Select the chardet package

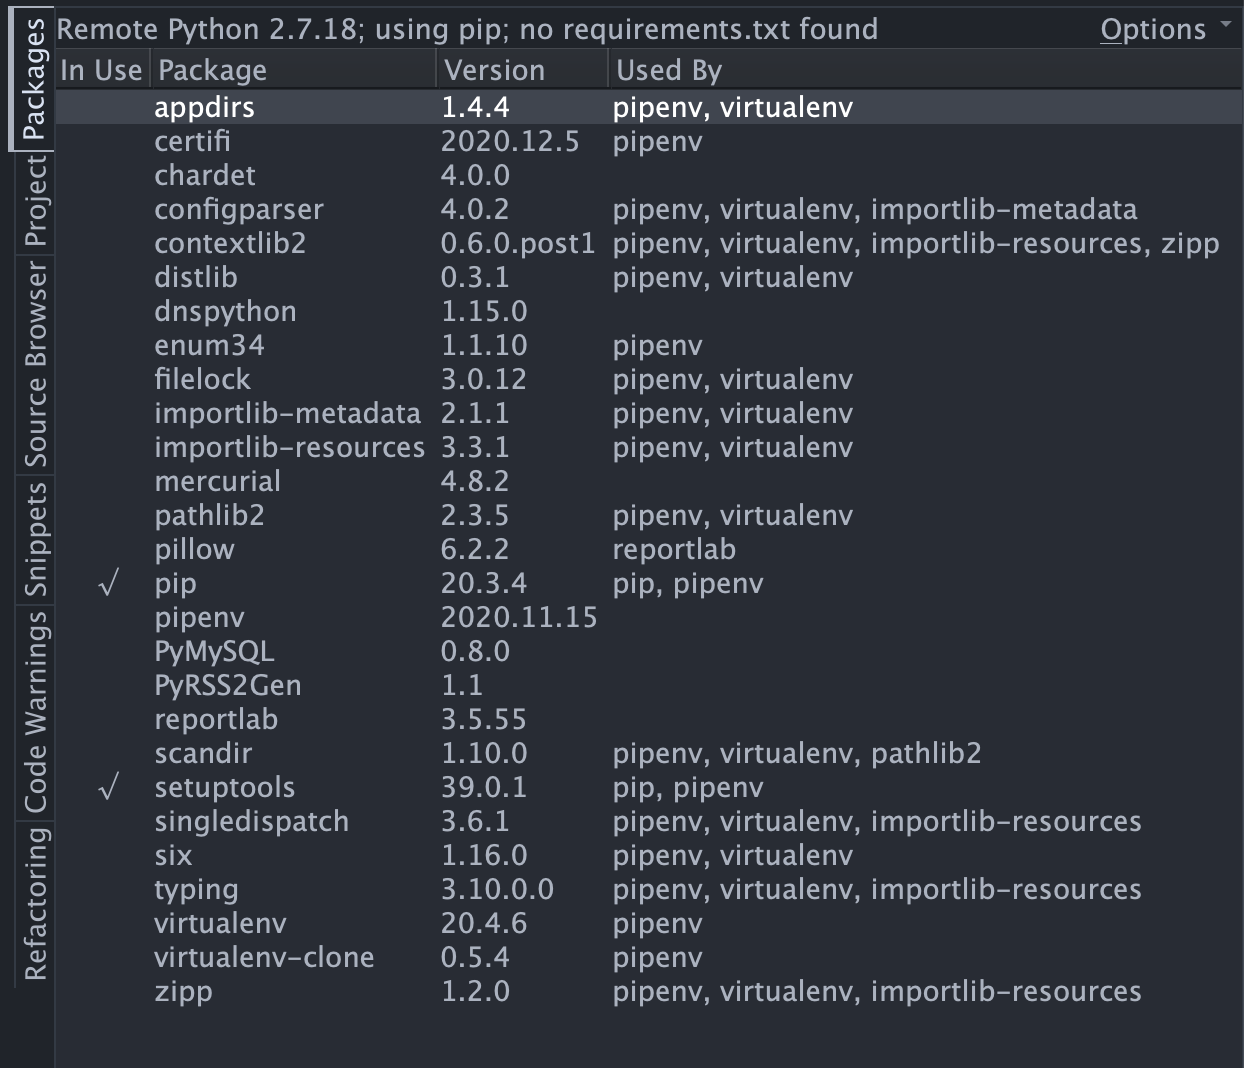(205, 175)
